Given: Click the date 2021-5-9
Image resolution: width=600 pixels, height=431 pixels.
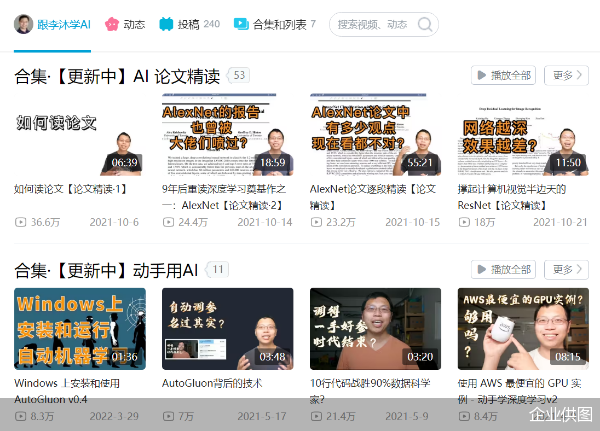Looking at the screenshot, I should point(407,416).
